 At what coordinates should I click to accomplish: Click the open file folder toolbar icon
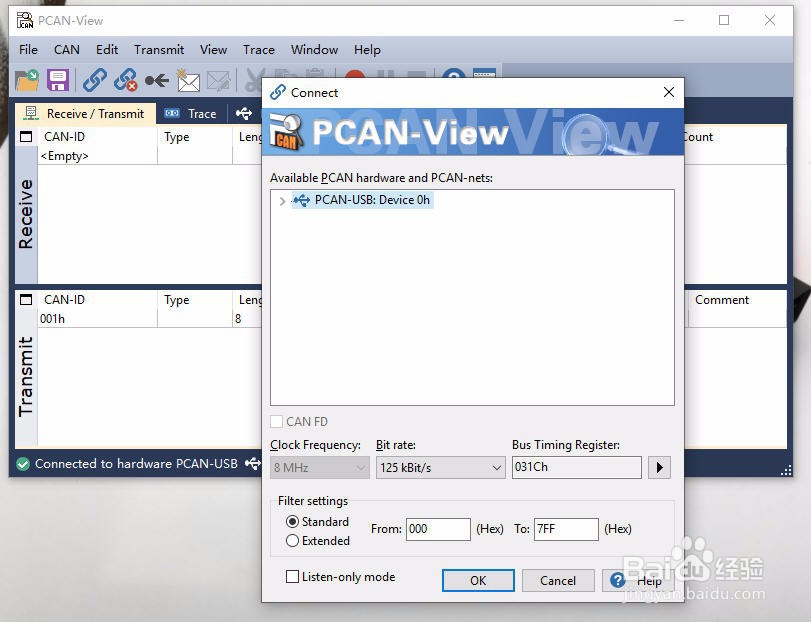[x=26, y=80]
